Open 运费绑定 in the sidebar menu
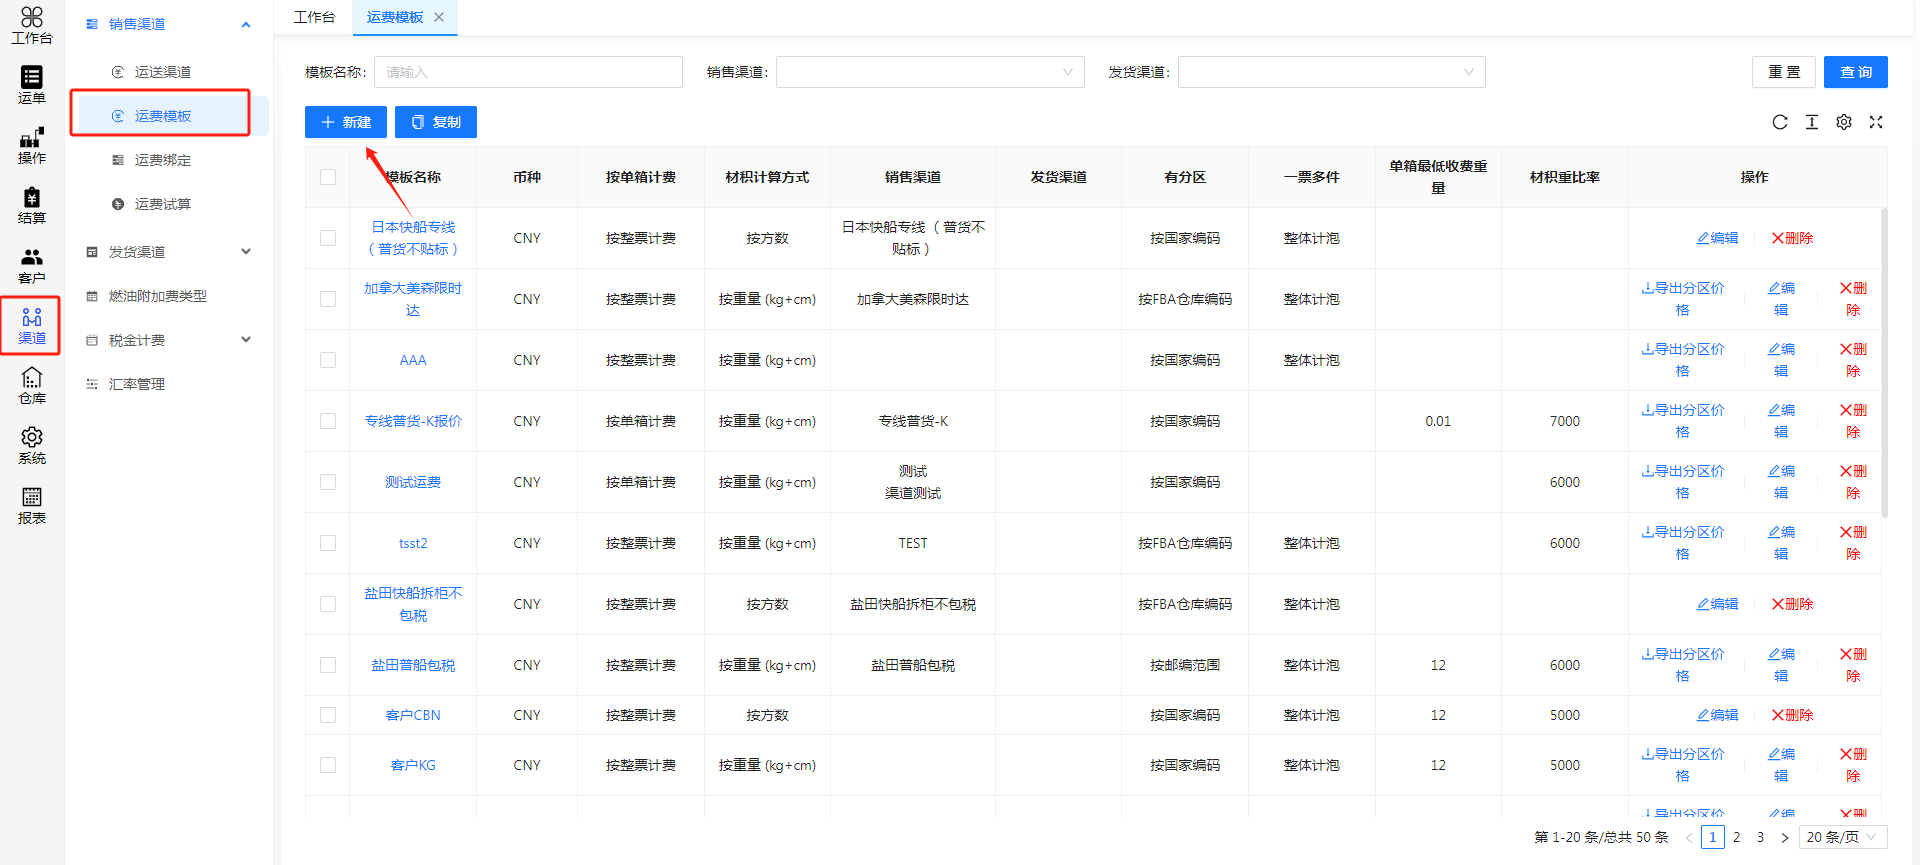Image resolution: width=1920 pixels, height=865 pixels. [163, 160]
